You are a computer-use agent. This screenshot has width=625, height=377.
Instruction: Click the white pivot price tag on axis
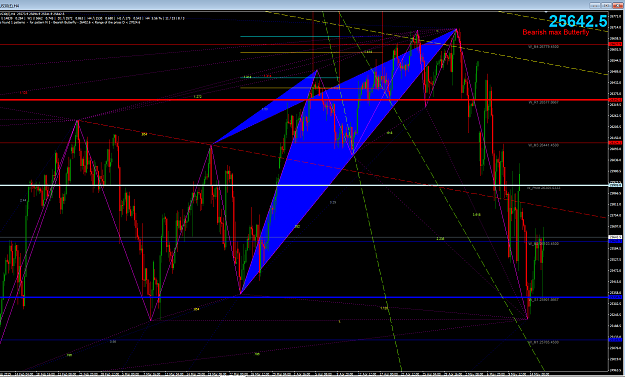click(616, 185)
